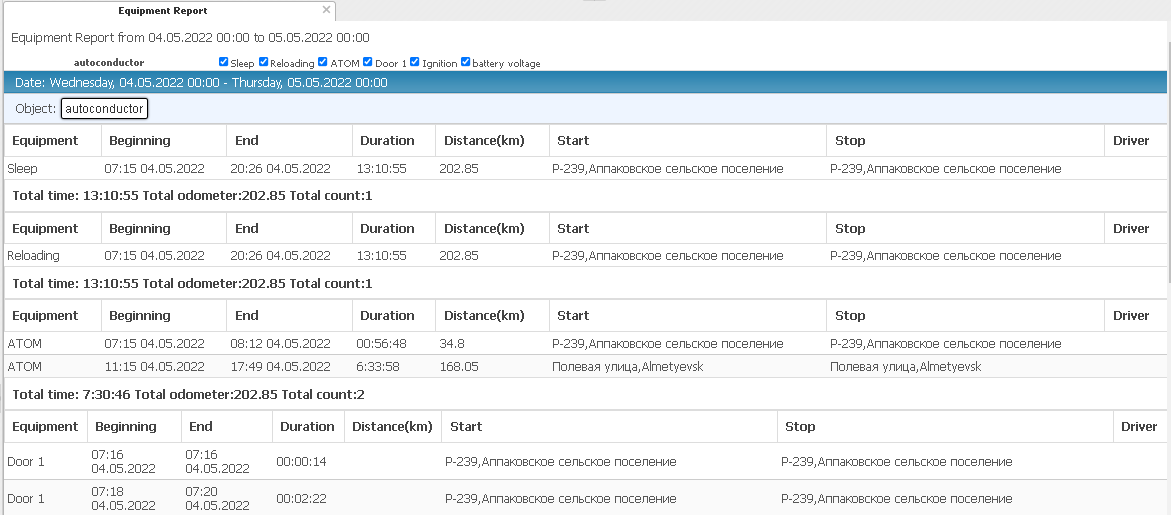Click the Distance(km) header in ATOM table
This screenshot has width=1171, height=515.
pyautogui.click(x=484, y=315)
